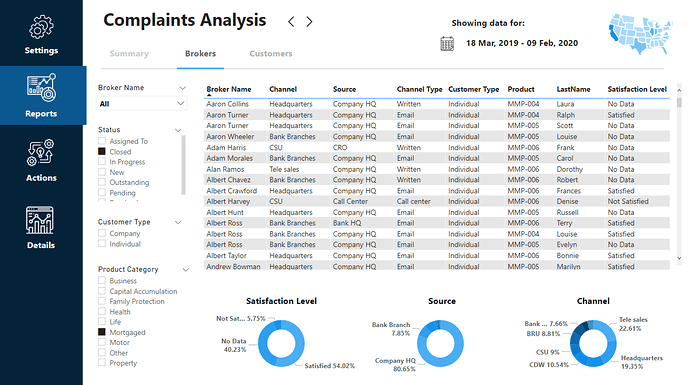Open the Settings gear icon
Viewport: 690px width, 385px height.
41,27
